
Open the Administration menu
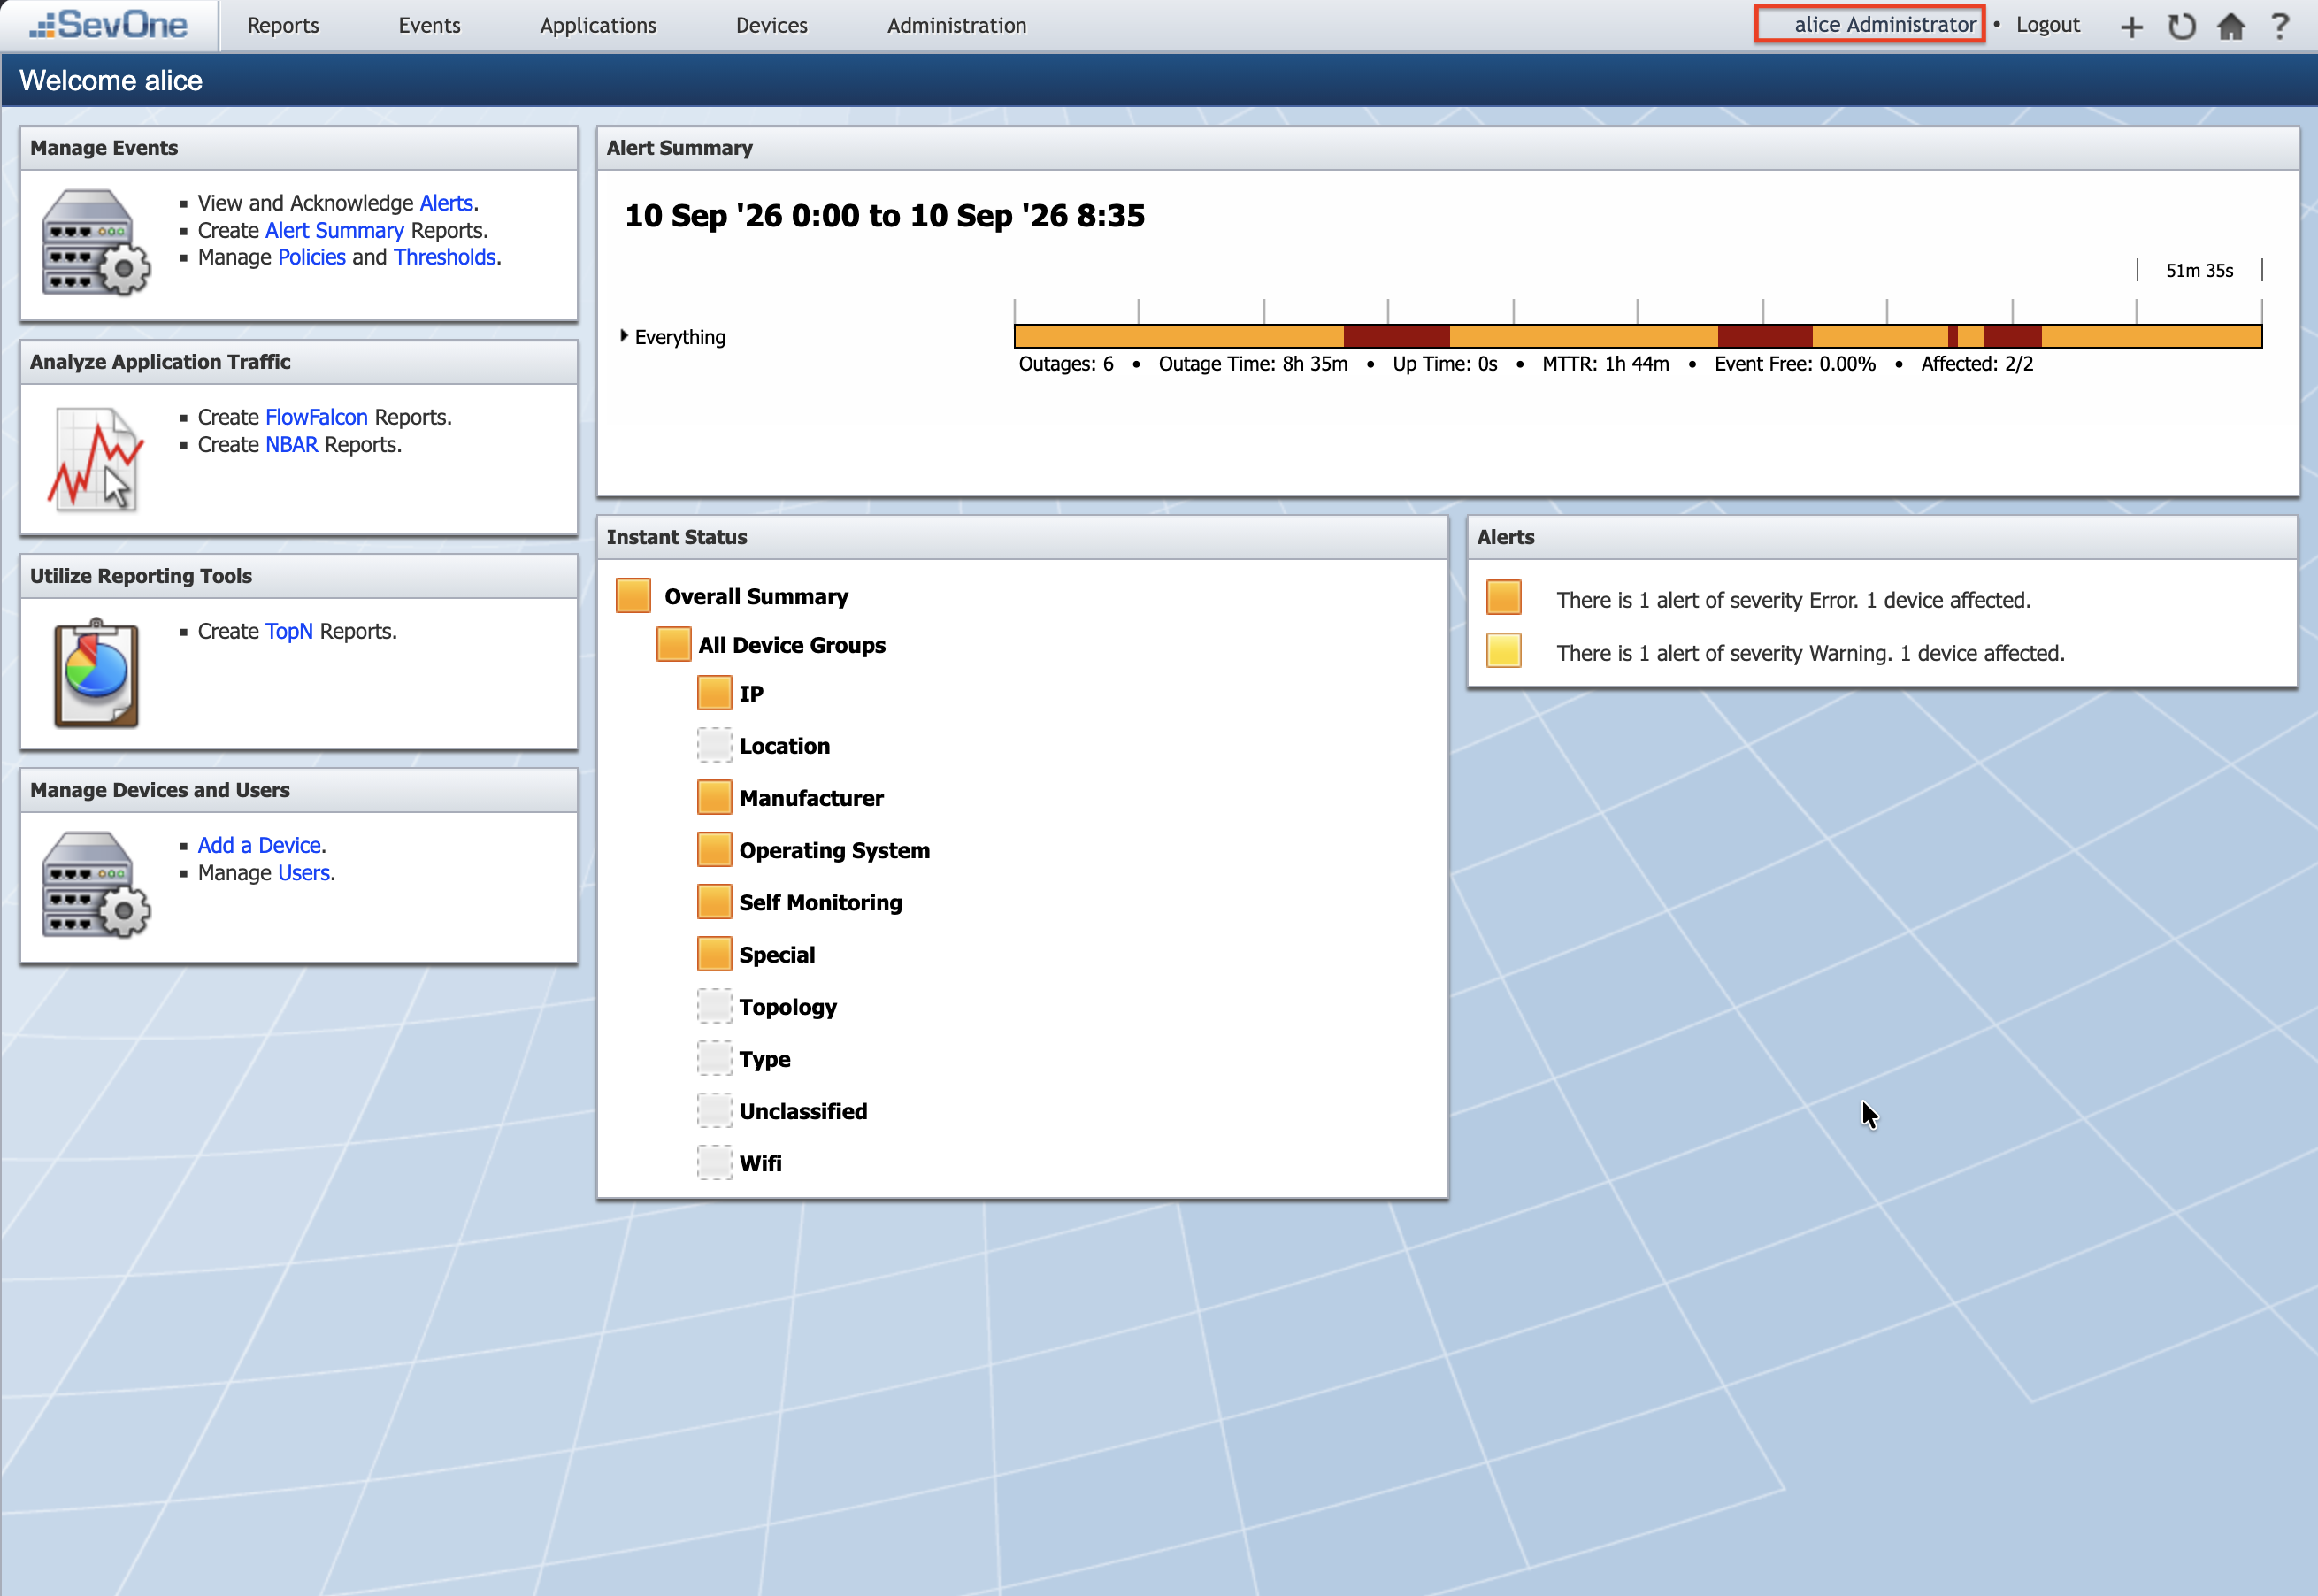956,25
